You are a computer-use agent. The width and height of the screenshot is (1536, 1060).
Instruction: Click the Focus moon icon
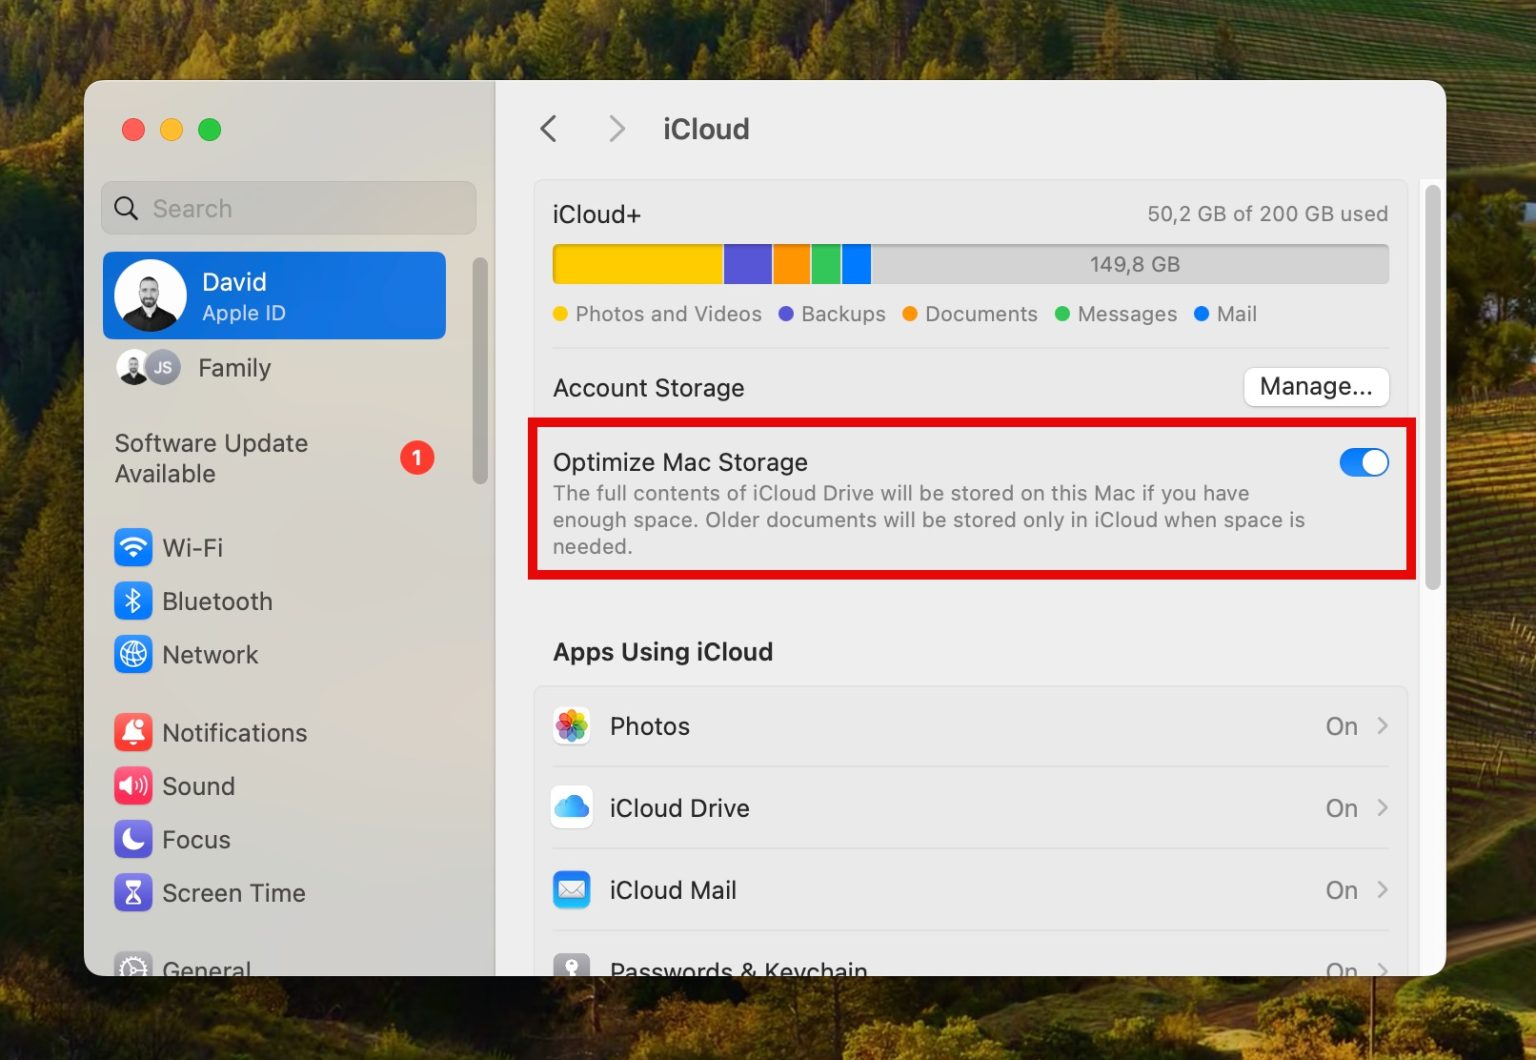point(133,839)
